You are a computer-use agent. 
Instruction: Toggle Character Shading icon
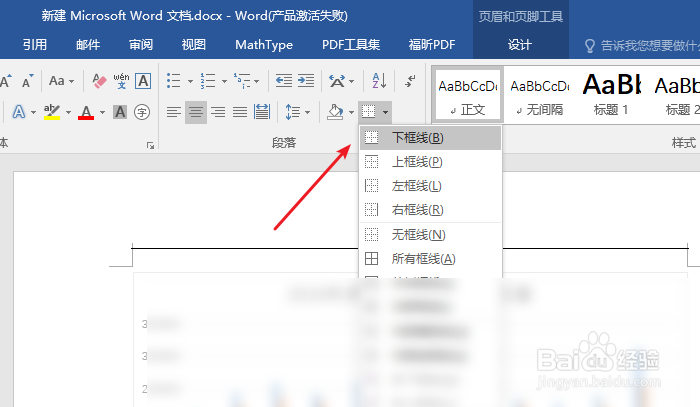coord(120,112)
